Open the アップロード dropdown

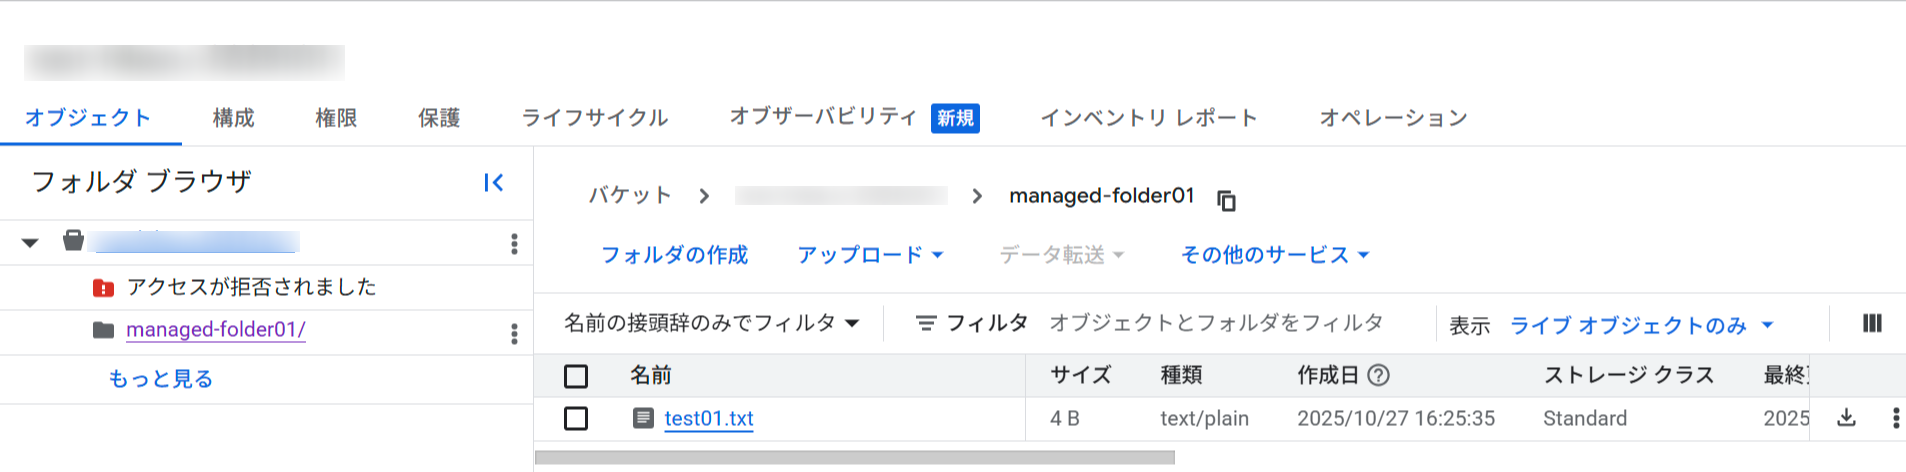pos(870,255)
